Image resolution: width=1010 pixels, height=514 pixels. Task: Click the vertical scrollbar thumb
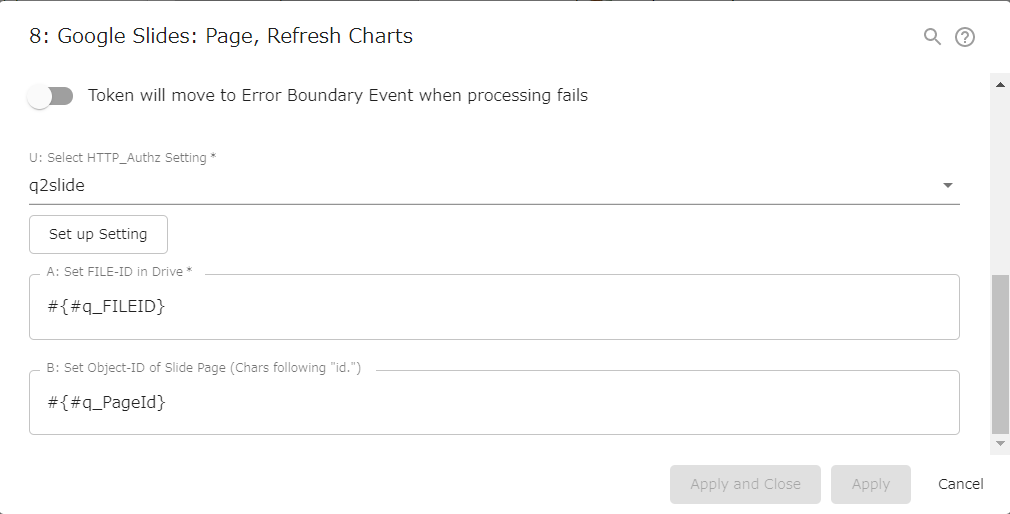click(1000, 355)
